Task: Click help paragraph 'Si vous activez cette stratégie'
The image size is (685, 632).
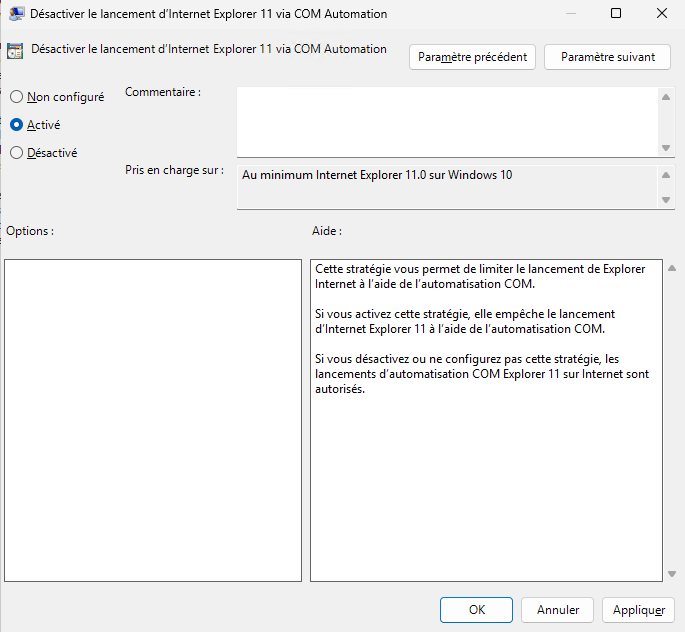Action: (x=465, y=321)
